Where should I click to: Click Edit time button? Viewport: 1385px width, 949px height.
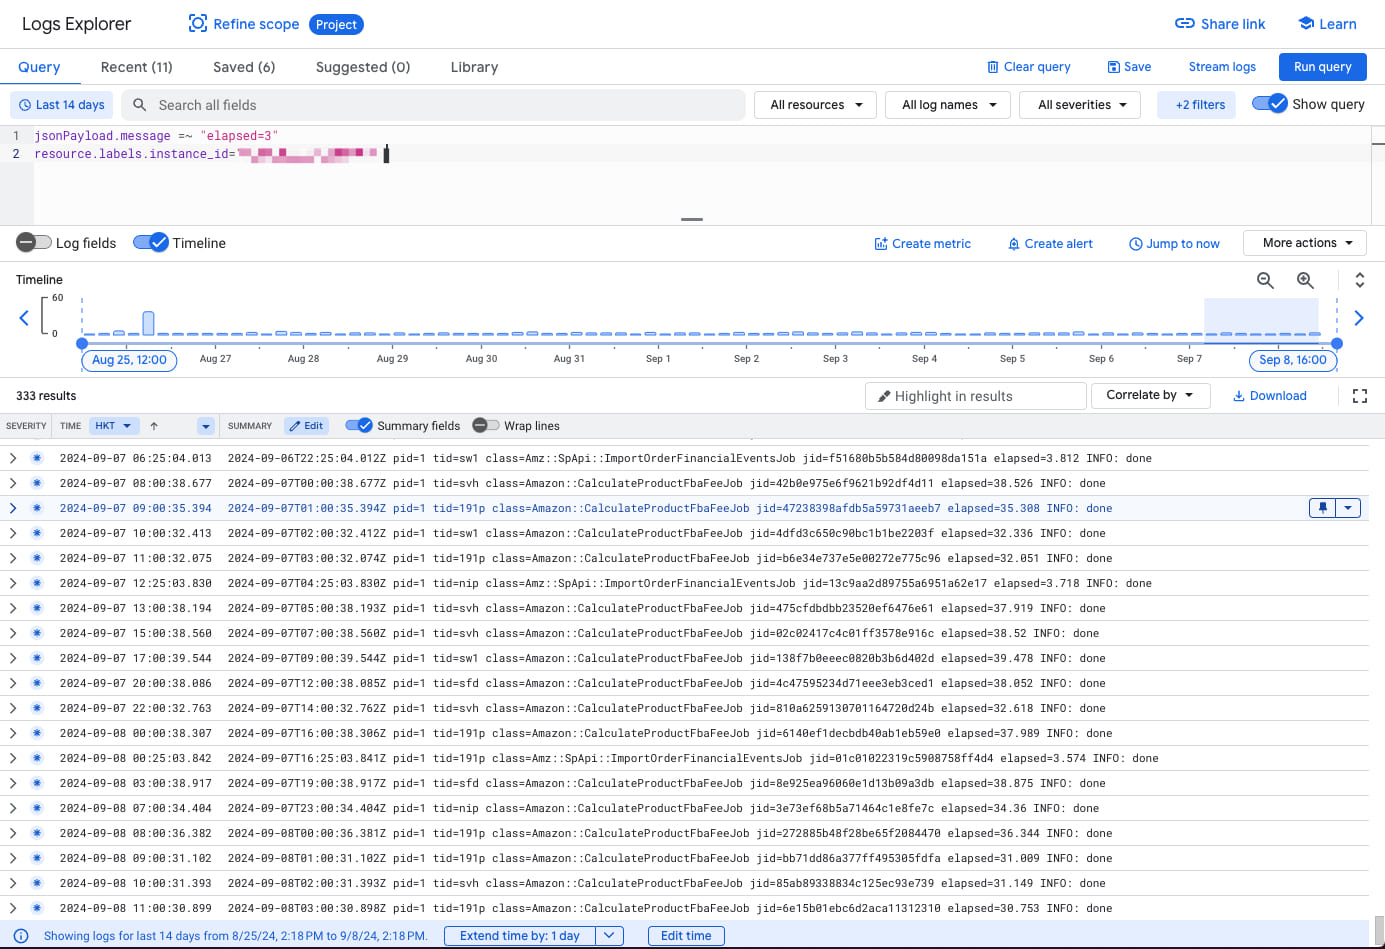point(686,936)
